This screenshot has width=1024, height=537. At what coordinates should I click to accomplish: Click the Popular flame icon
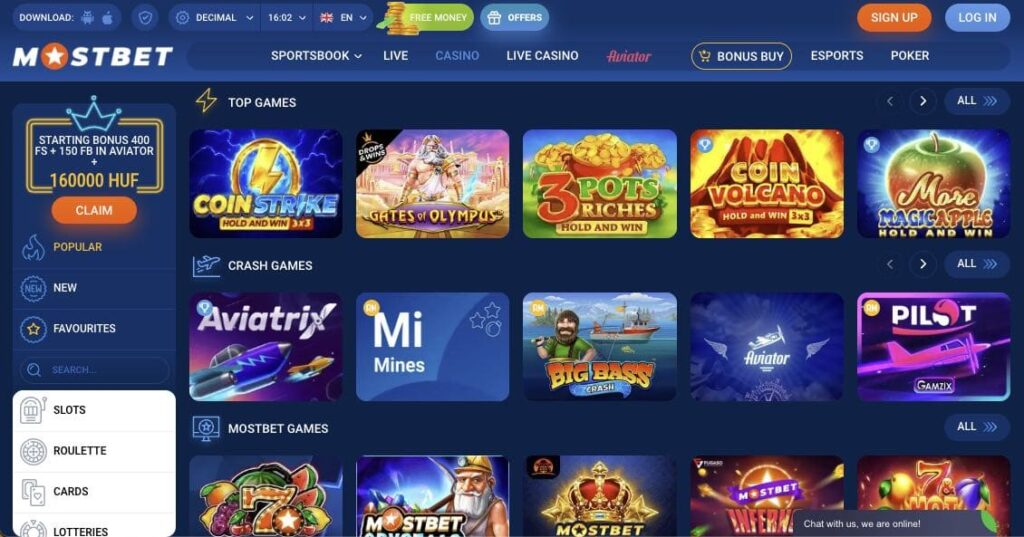[33, 248]
